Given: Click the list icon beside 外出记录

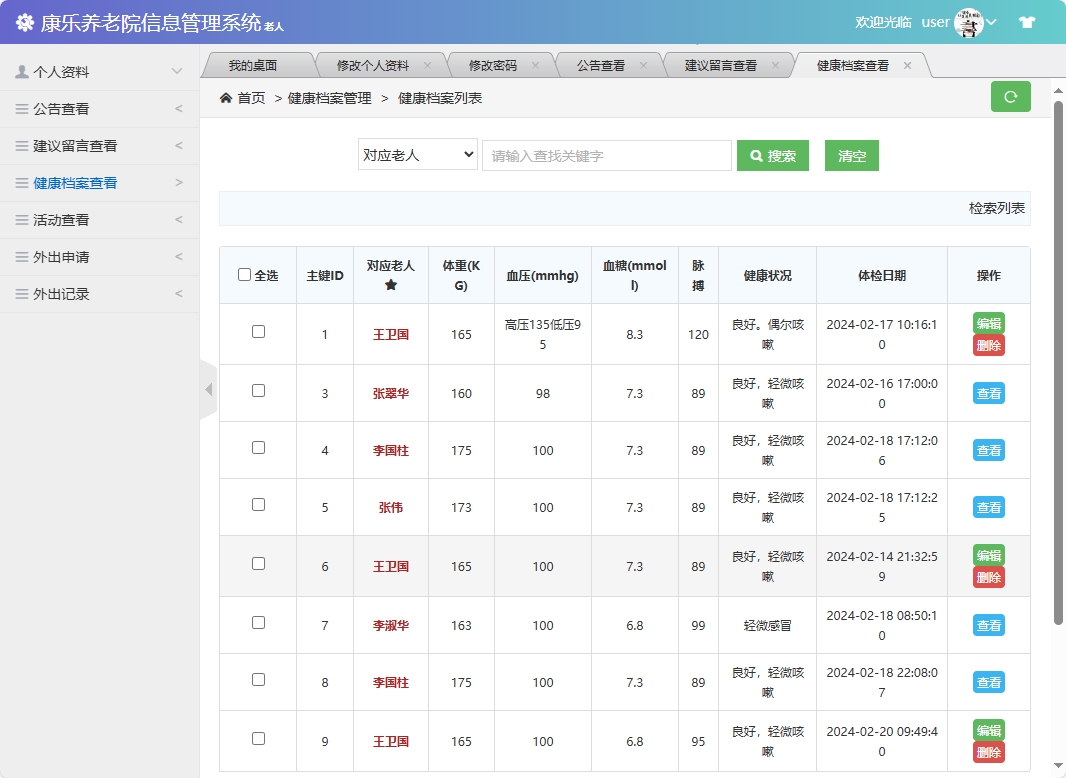Looking at the screenshot, I should pyautogui.click(x=23, y=294).
